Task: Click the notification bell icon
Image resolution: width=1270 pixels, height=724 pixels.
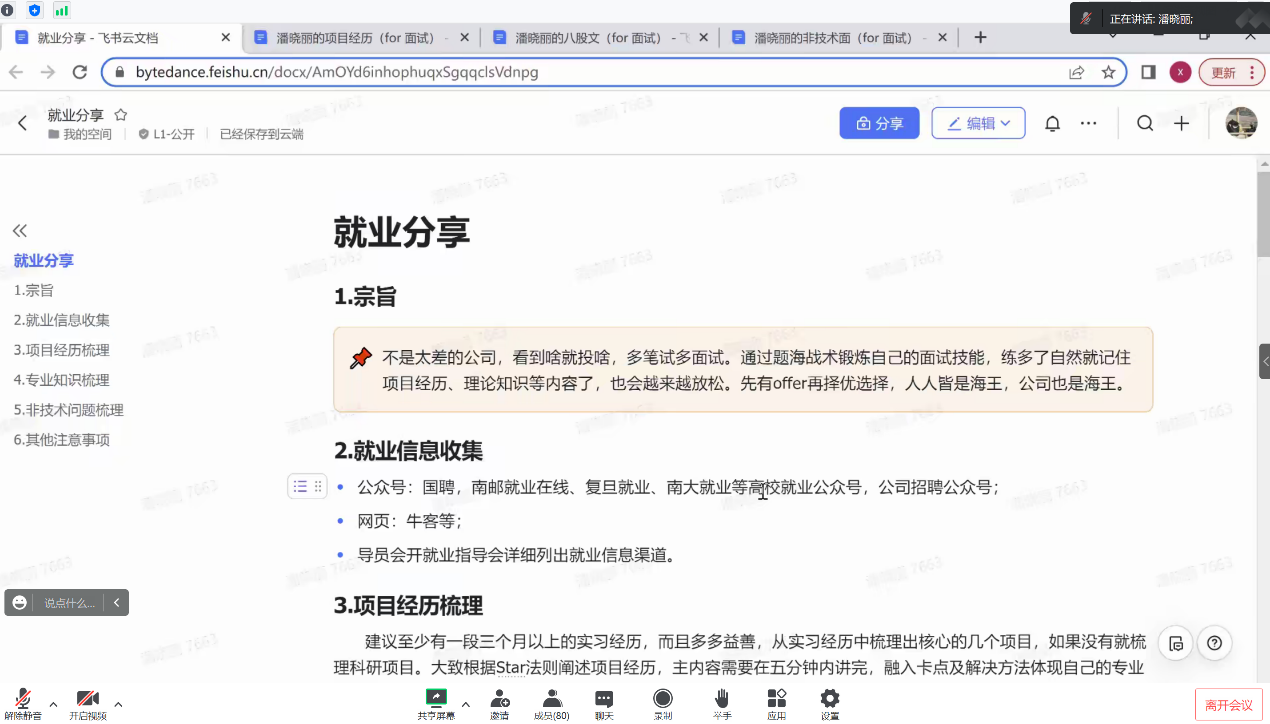Action: tap(1053, 123)
